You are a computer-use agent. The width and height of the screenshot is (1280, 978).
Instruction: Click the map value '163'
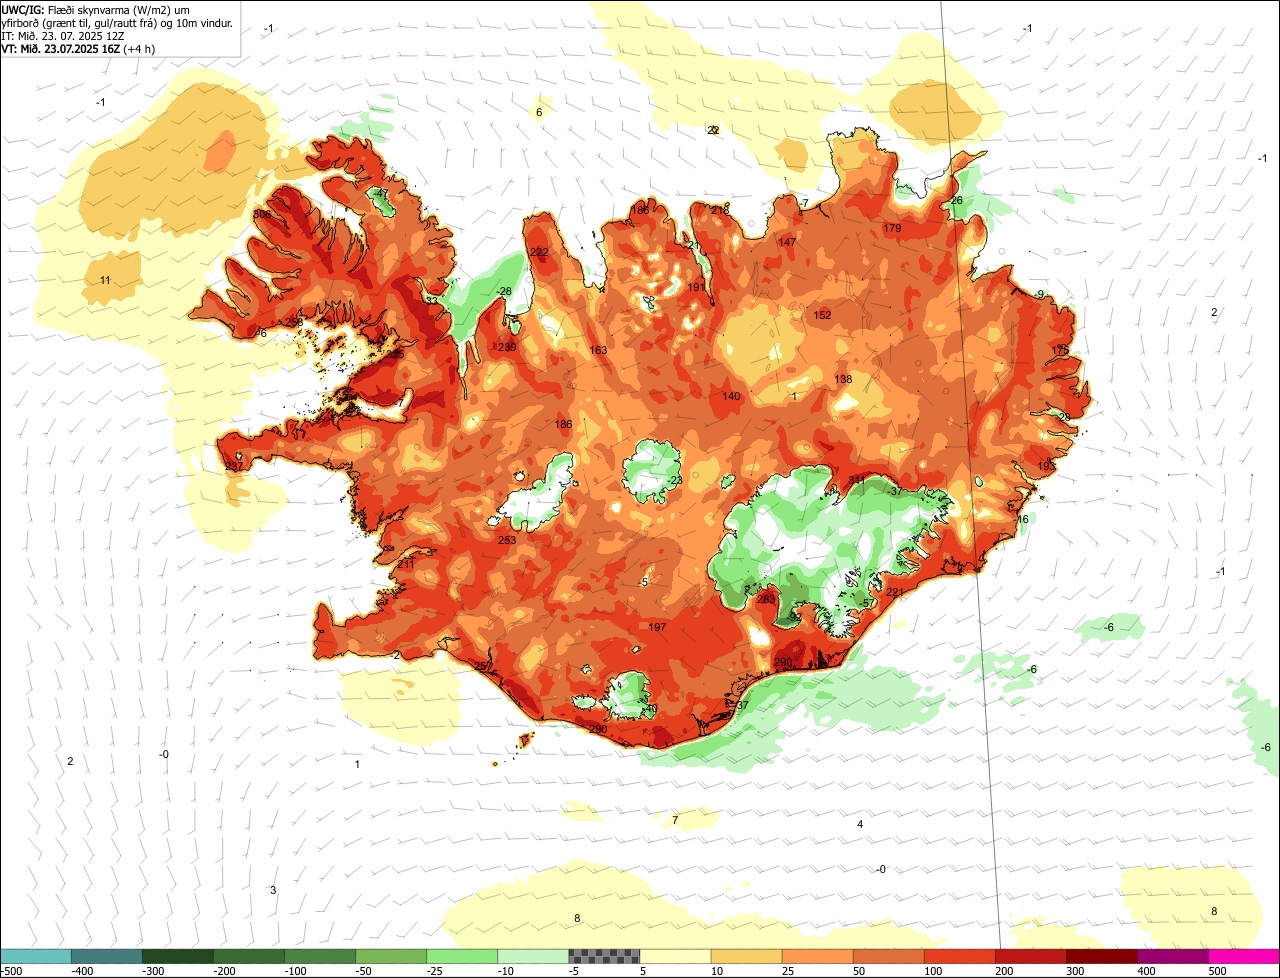598,350
